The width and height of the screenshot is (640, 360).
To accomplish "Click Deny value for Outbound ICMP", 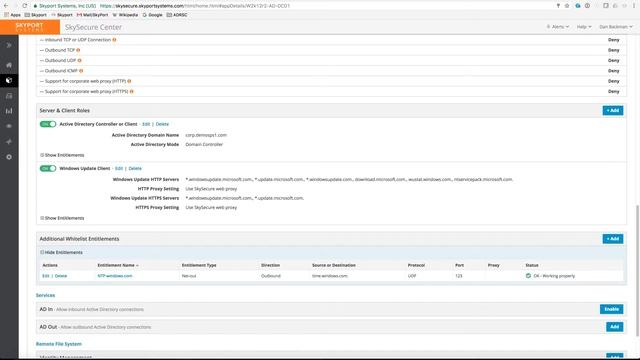I will tap(613, 71).
